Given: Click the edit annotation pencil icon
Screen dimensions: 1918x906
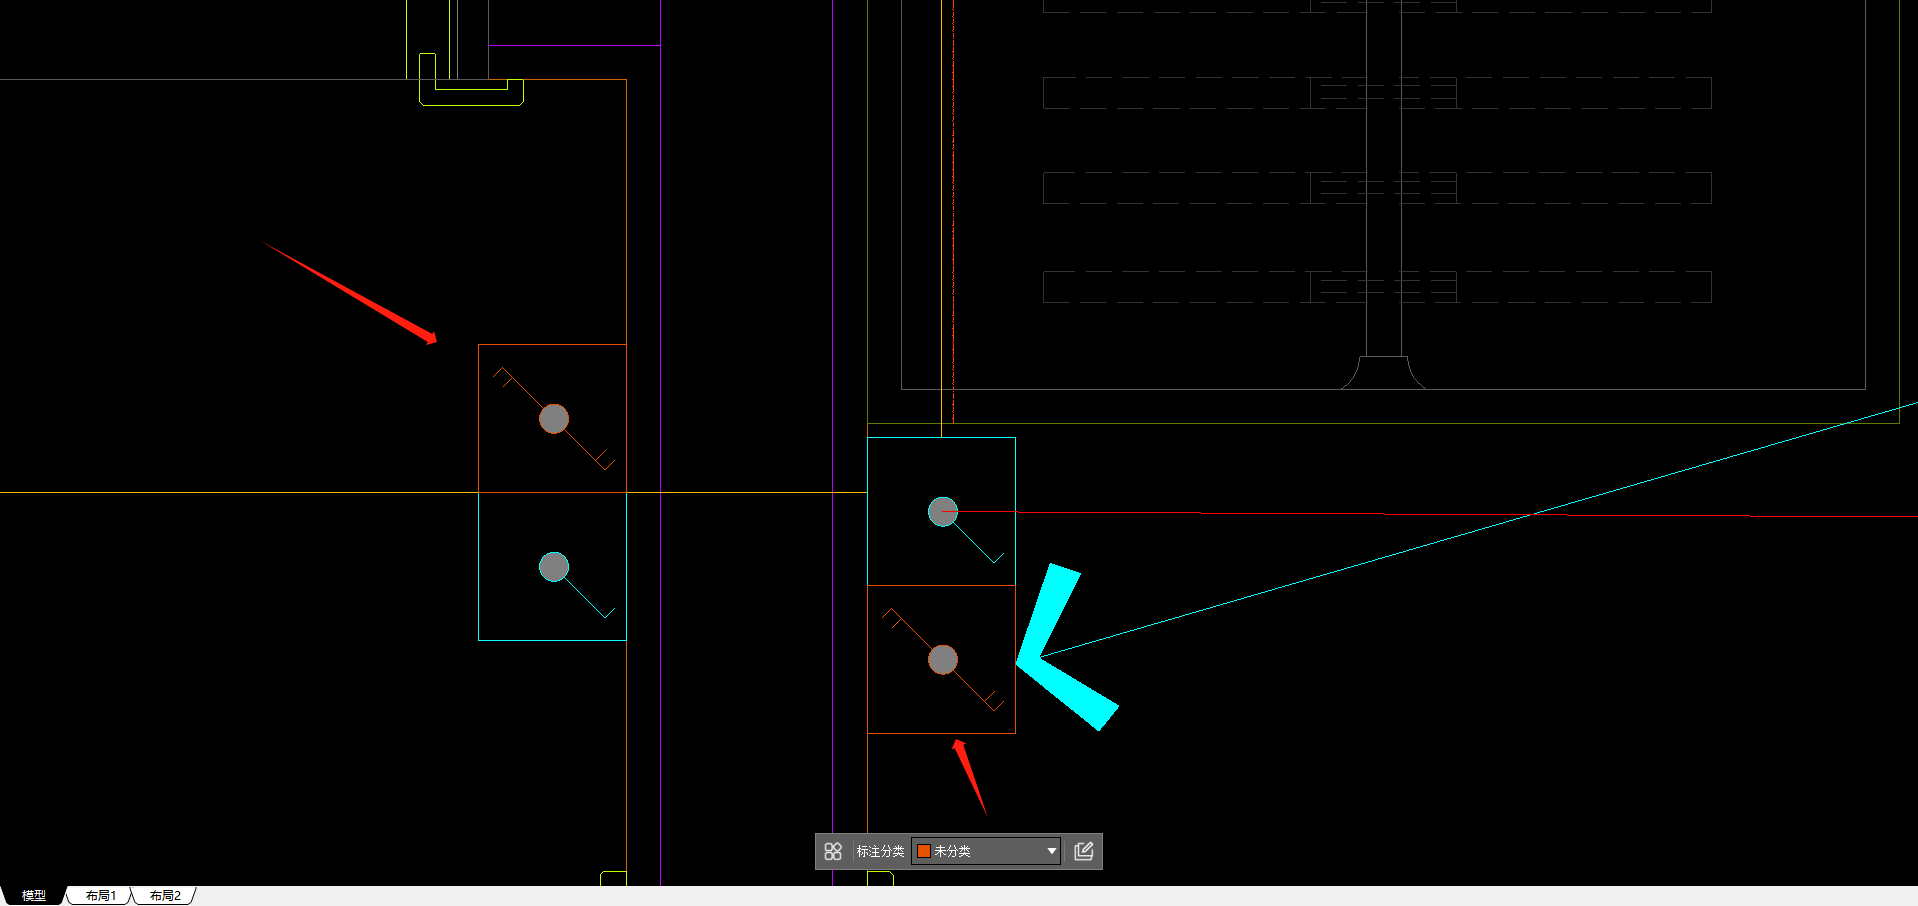Looking at the screenshot, I should (1084, 851).
